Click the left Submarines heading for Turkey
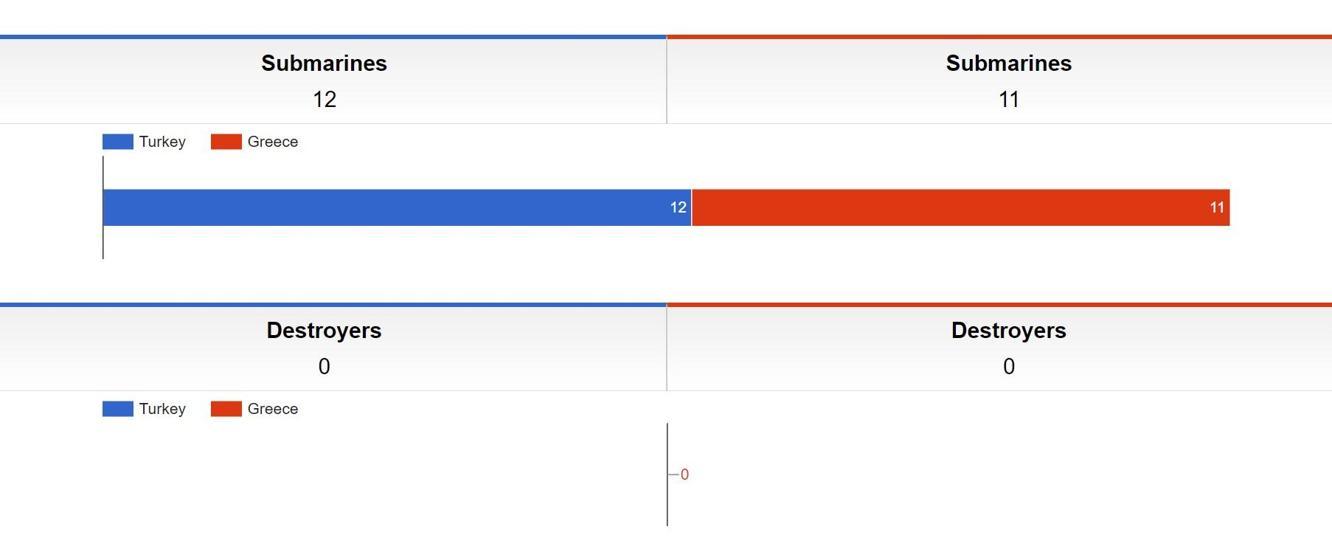 [324, 63]
